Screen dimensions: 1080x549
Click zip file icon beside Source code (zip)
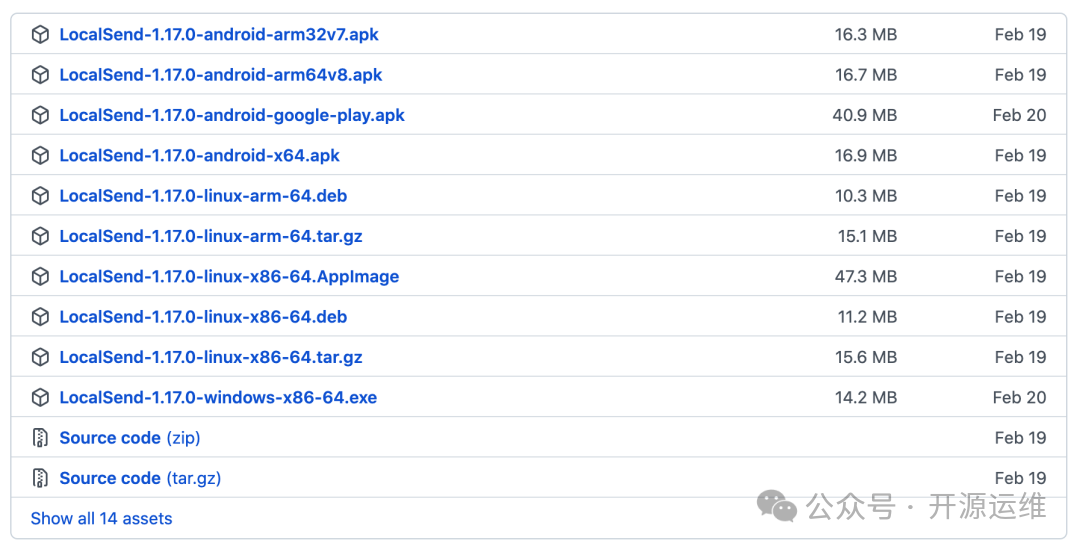click(41, 437)
